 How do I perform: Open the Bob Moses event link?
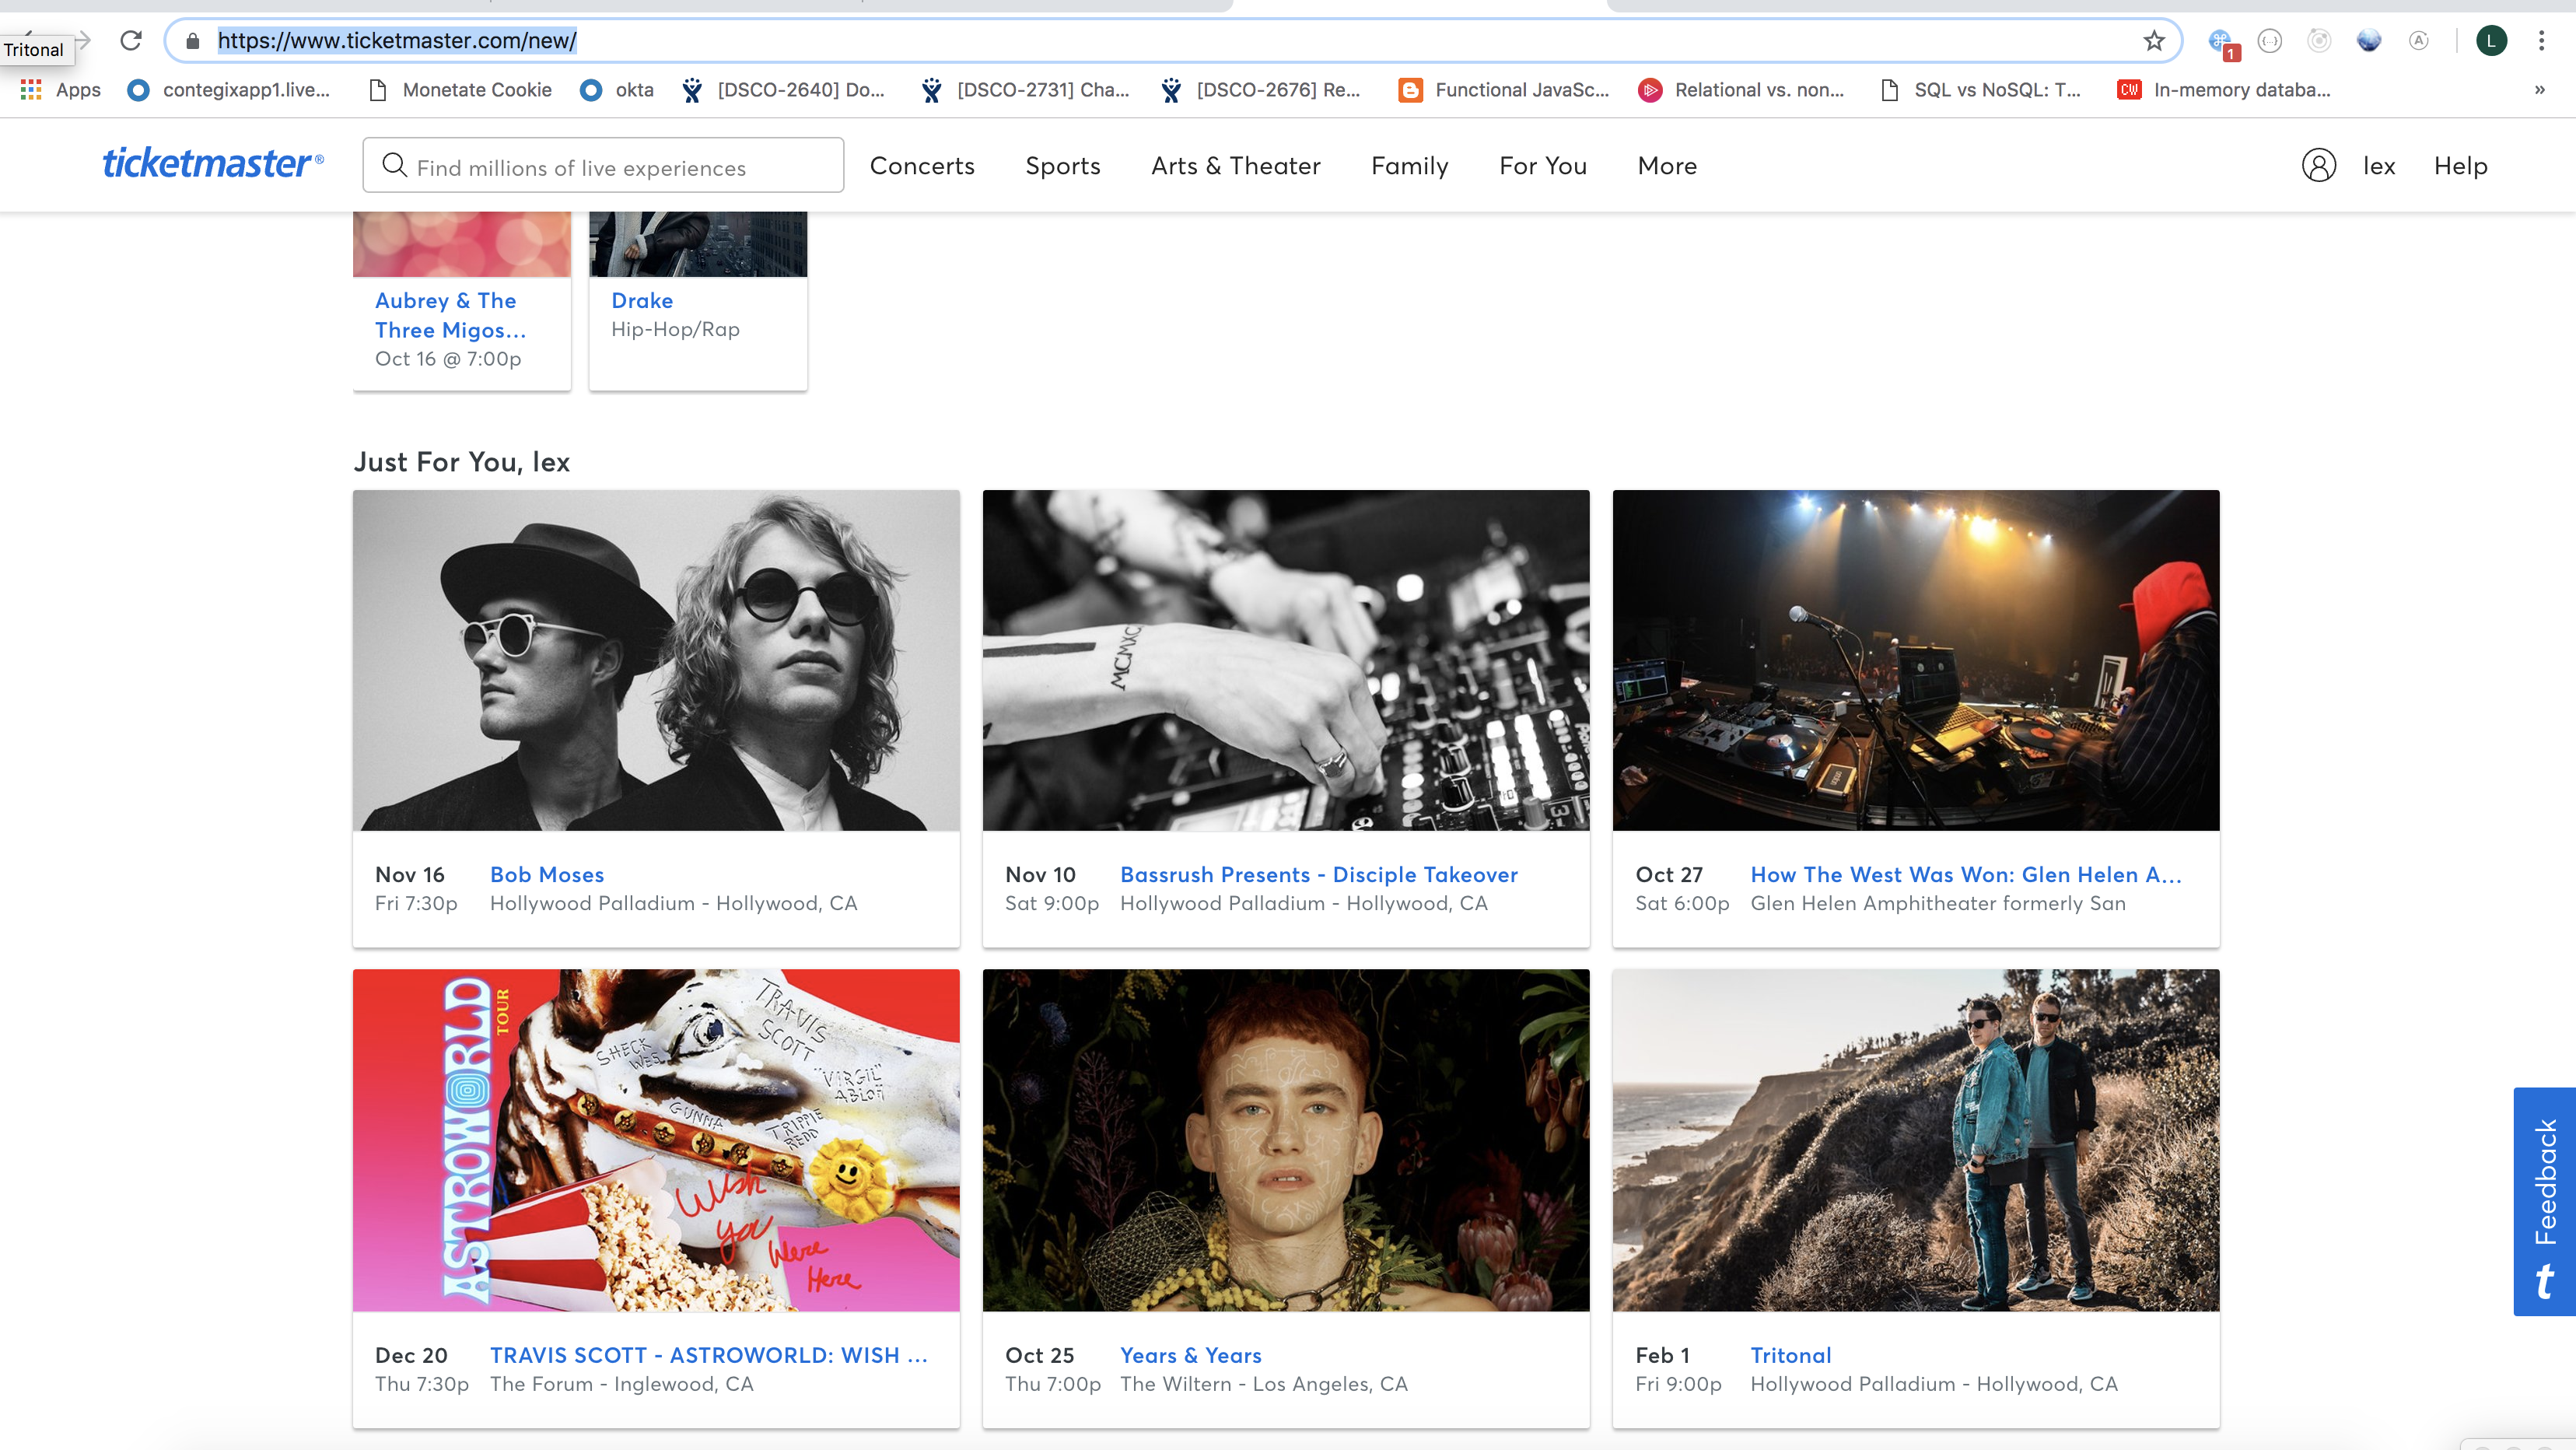point(547,875)
